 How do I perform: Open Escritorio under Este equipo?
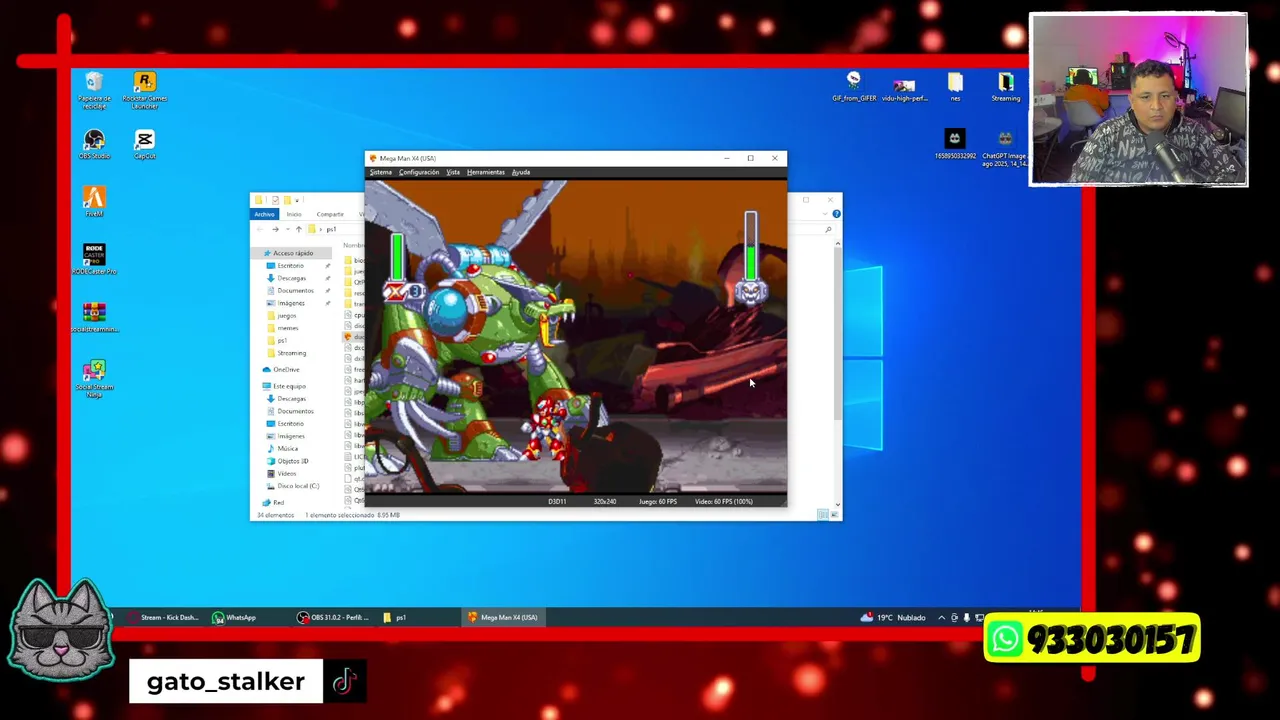[x=290, y=423]
